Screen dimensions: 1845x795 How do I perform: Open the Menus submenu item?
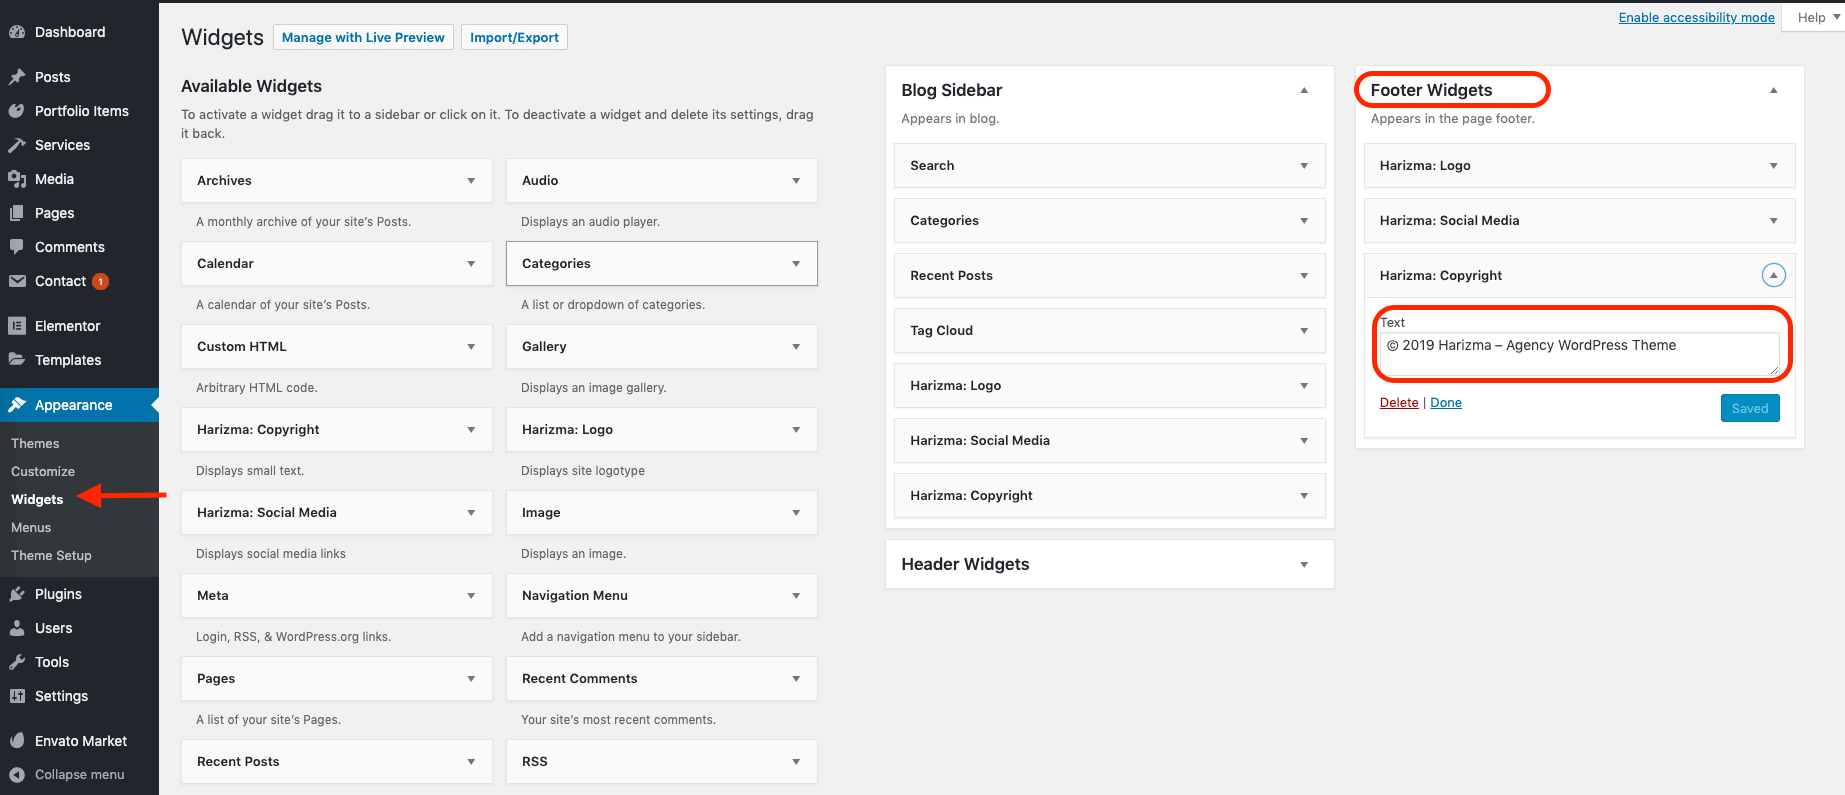[31, 527]
